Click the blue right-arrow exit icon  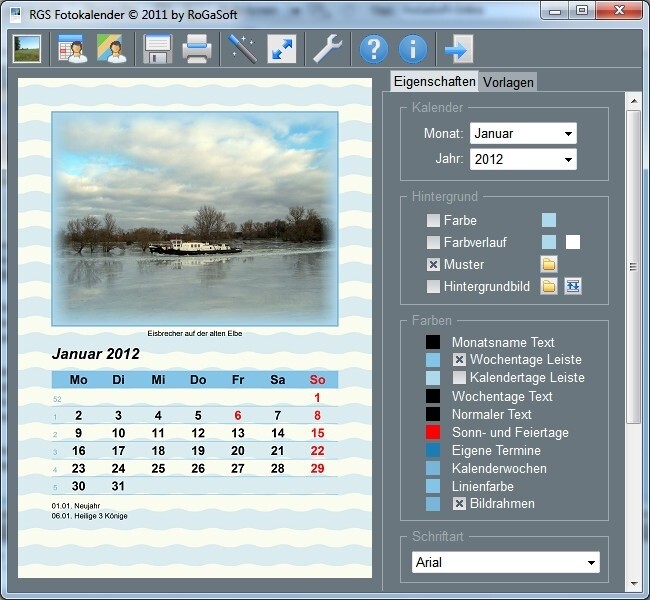(x=458, y=49)
